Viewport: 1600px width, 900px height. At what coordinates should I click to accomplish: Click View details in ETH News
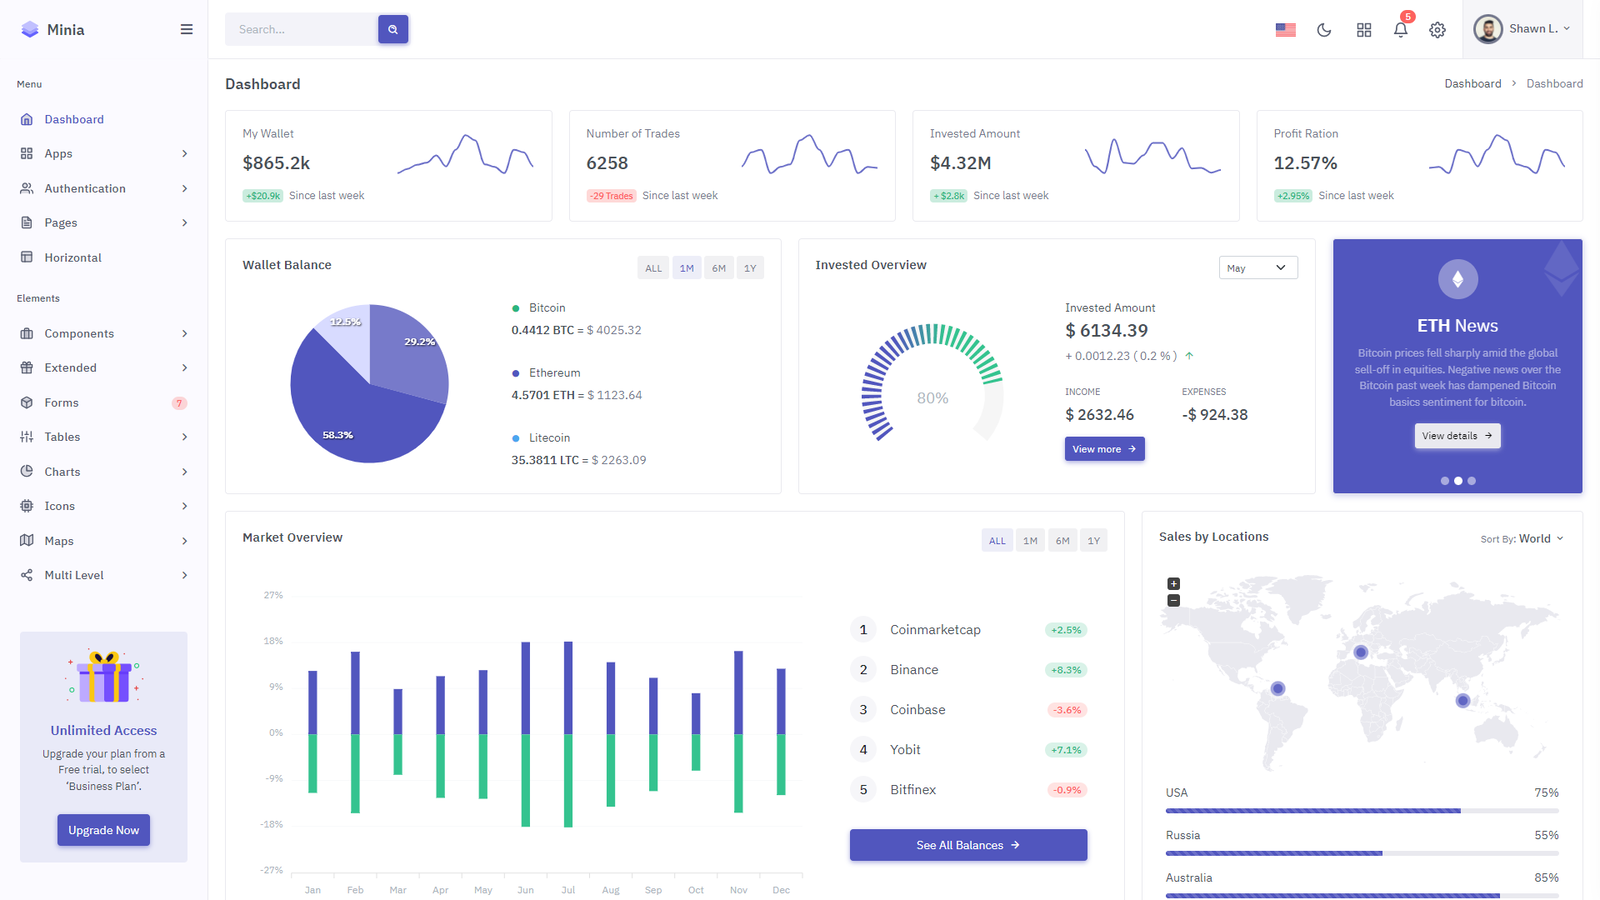[x=1457, y=436]
